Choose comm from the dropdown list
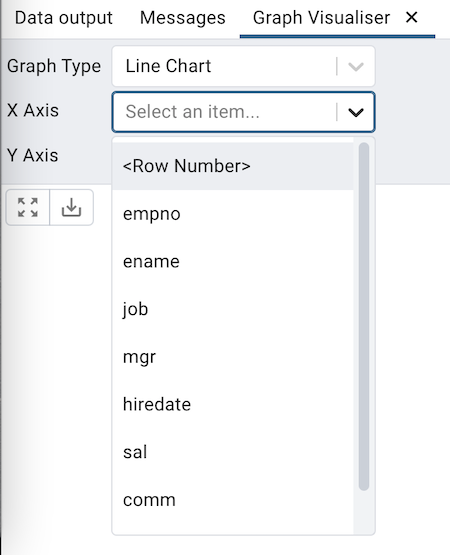This screenshot has height=555, width=450. tap(233, 500)
